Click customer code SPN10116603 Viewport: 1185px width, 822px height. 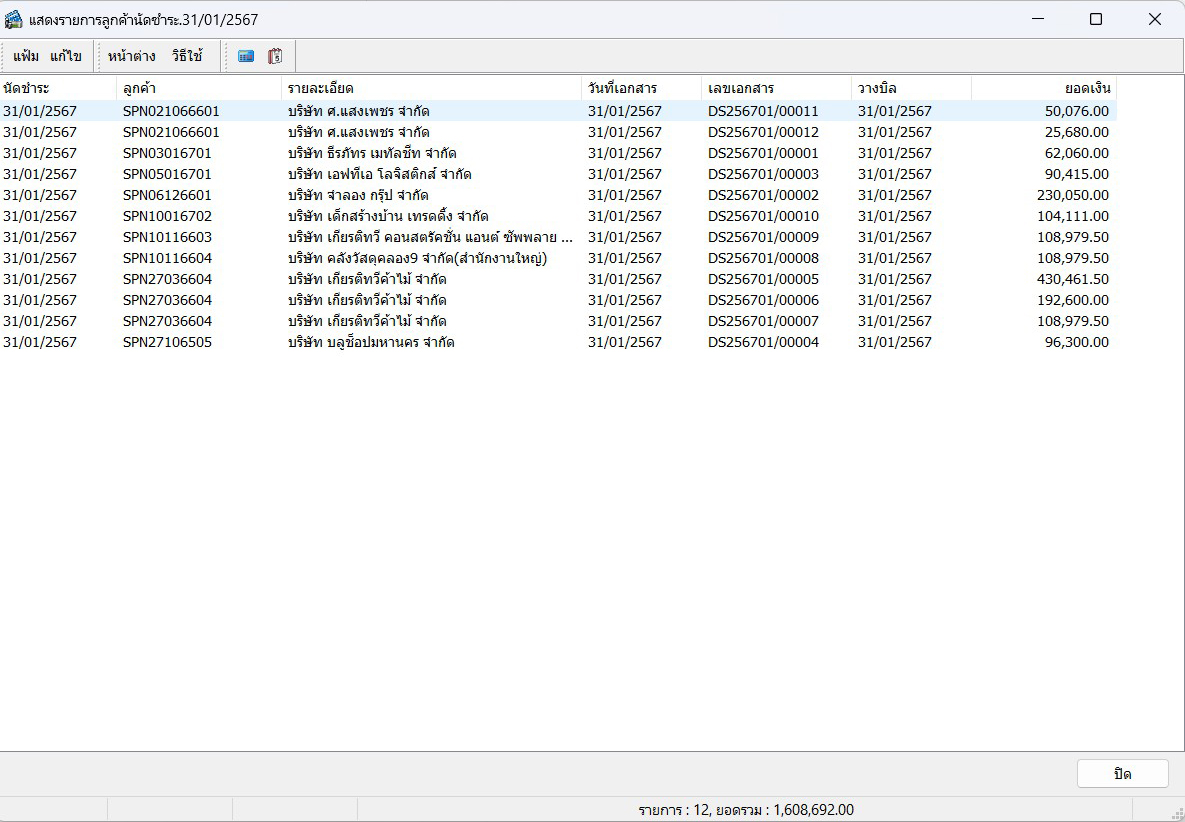point(167,237)
